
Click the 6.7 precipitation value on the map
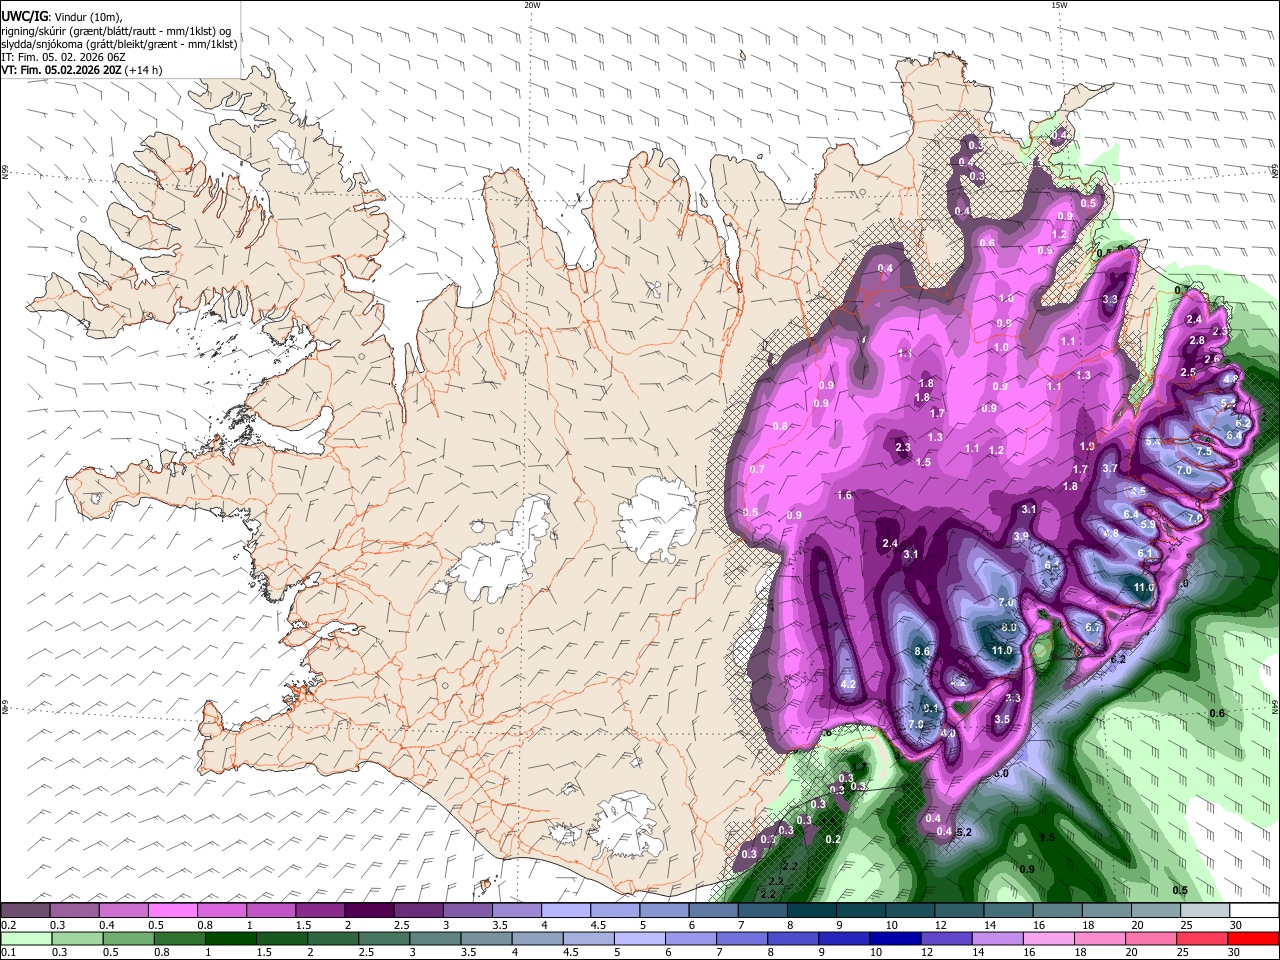pyautogui.click(x=1093, y=628)
